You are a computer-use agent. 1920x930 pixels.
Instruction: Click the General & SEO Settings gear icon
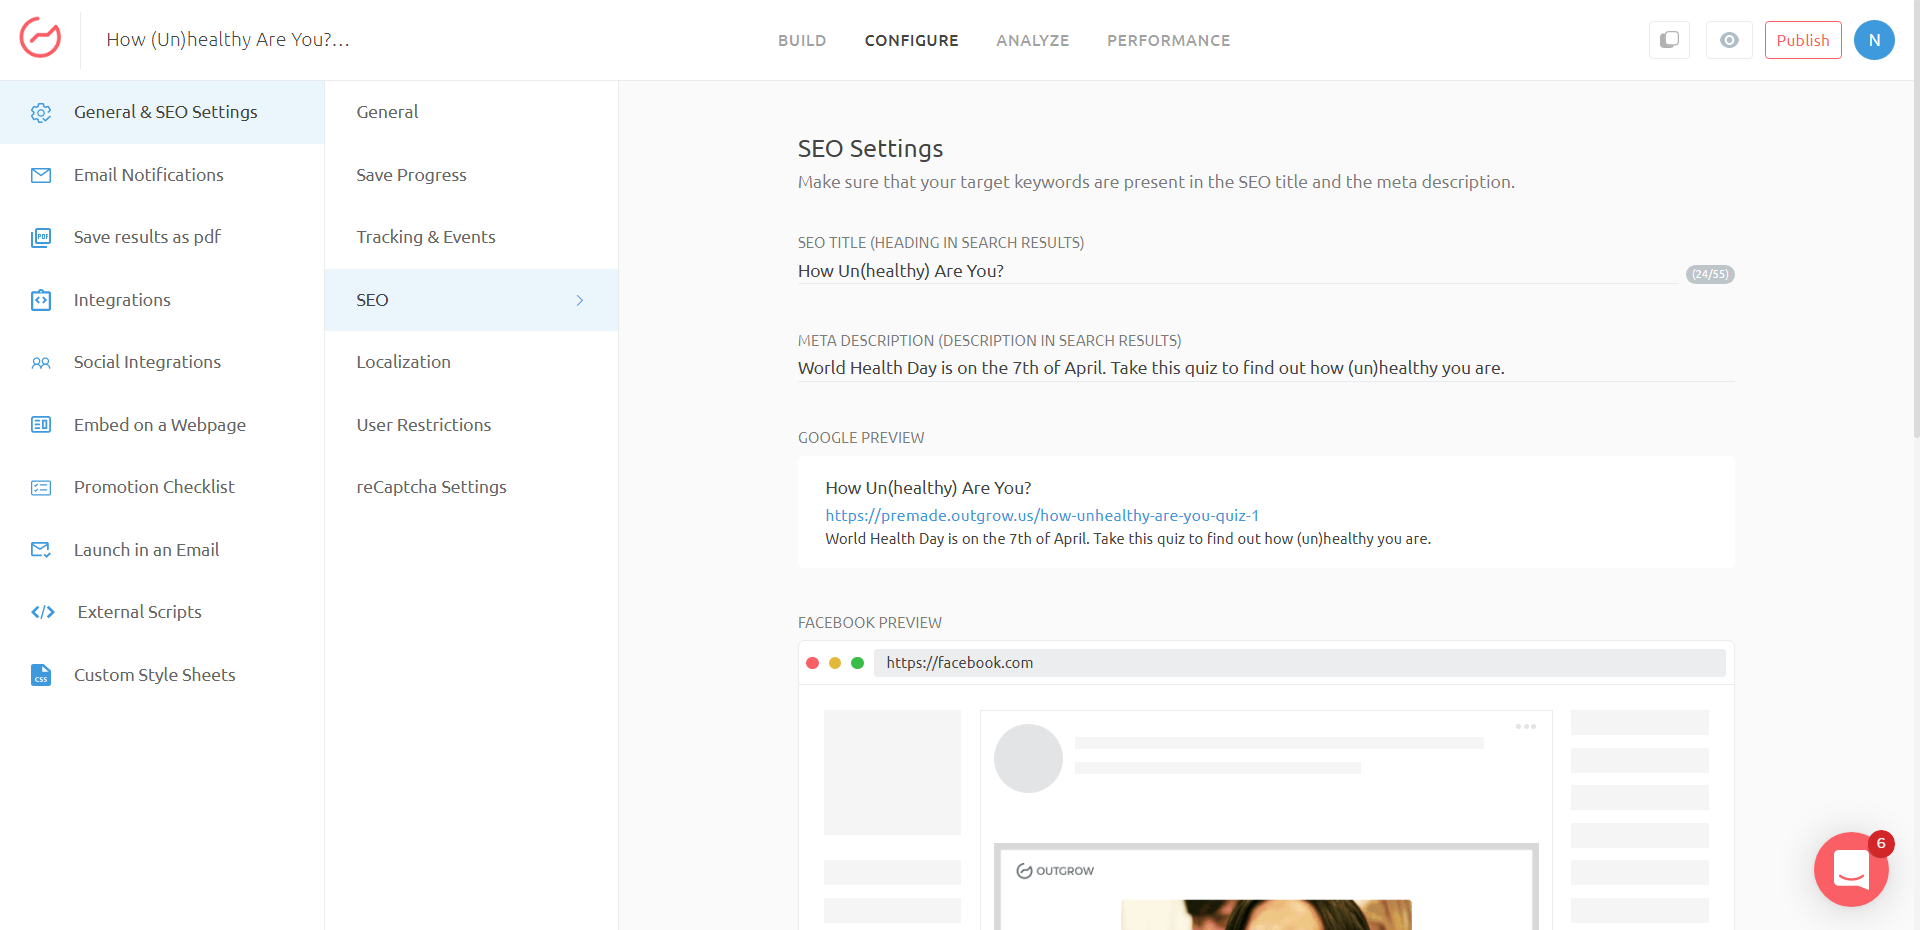pyautogui.click(x=41, y=113)
